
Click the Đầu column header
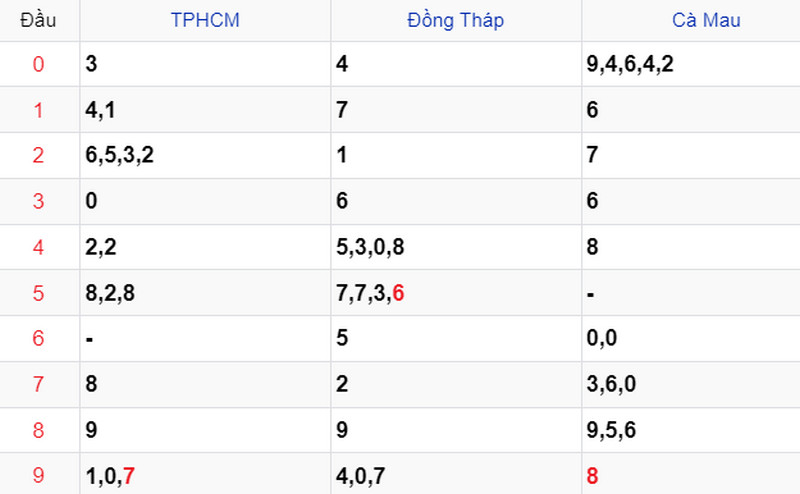[x=38, y=20]
